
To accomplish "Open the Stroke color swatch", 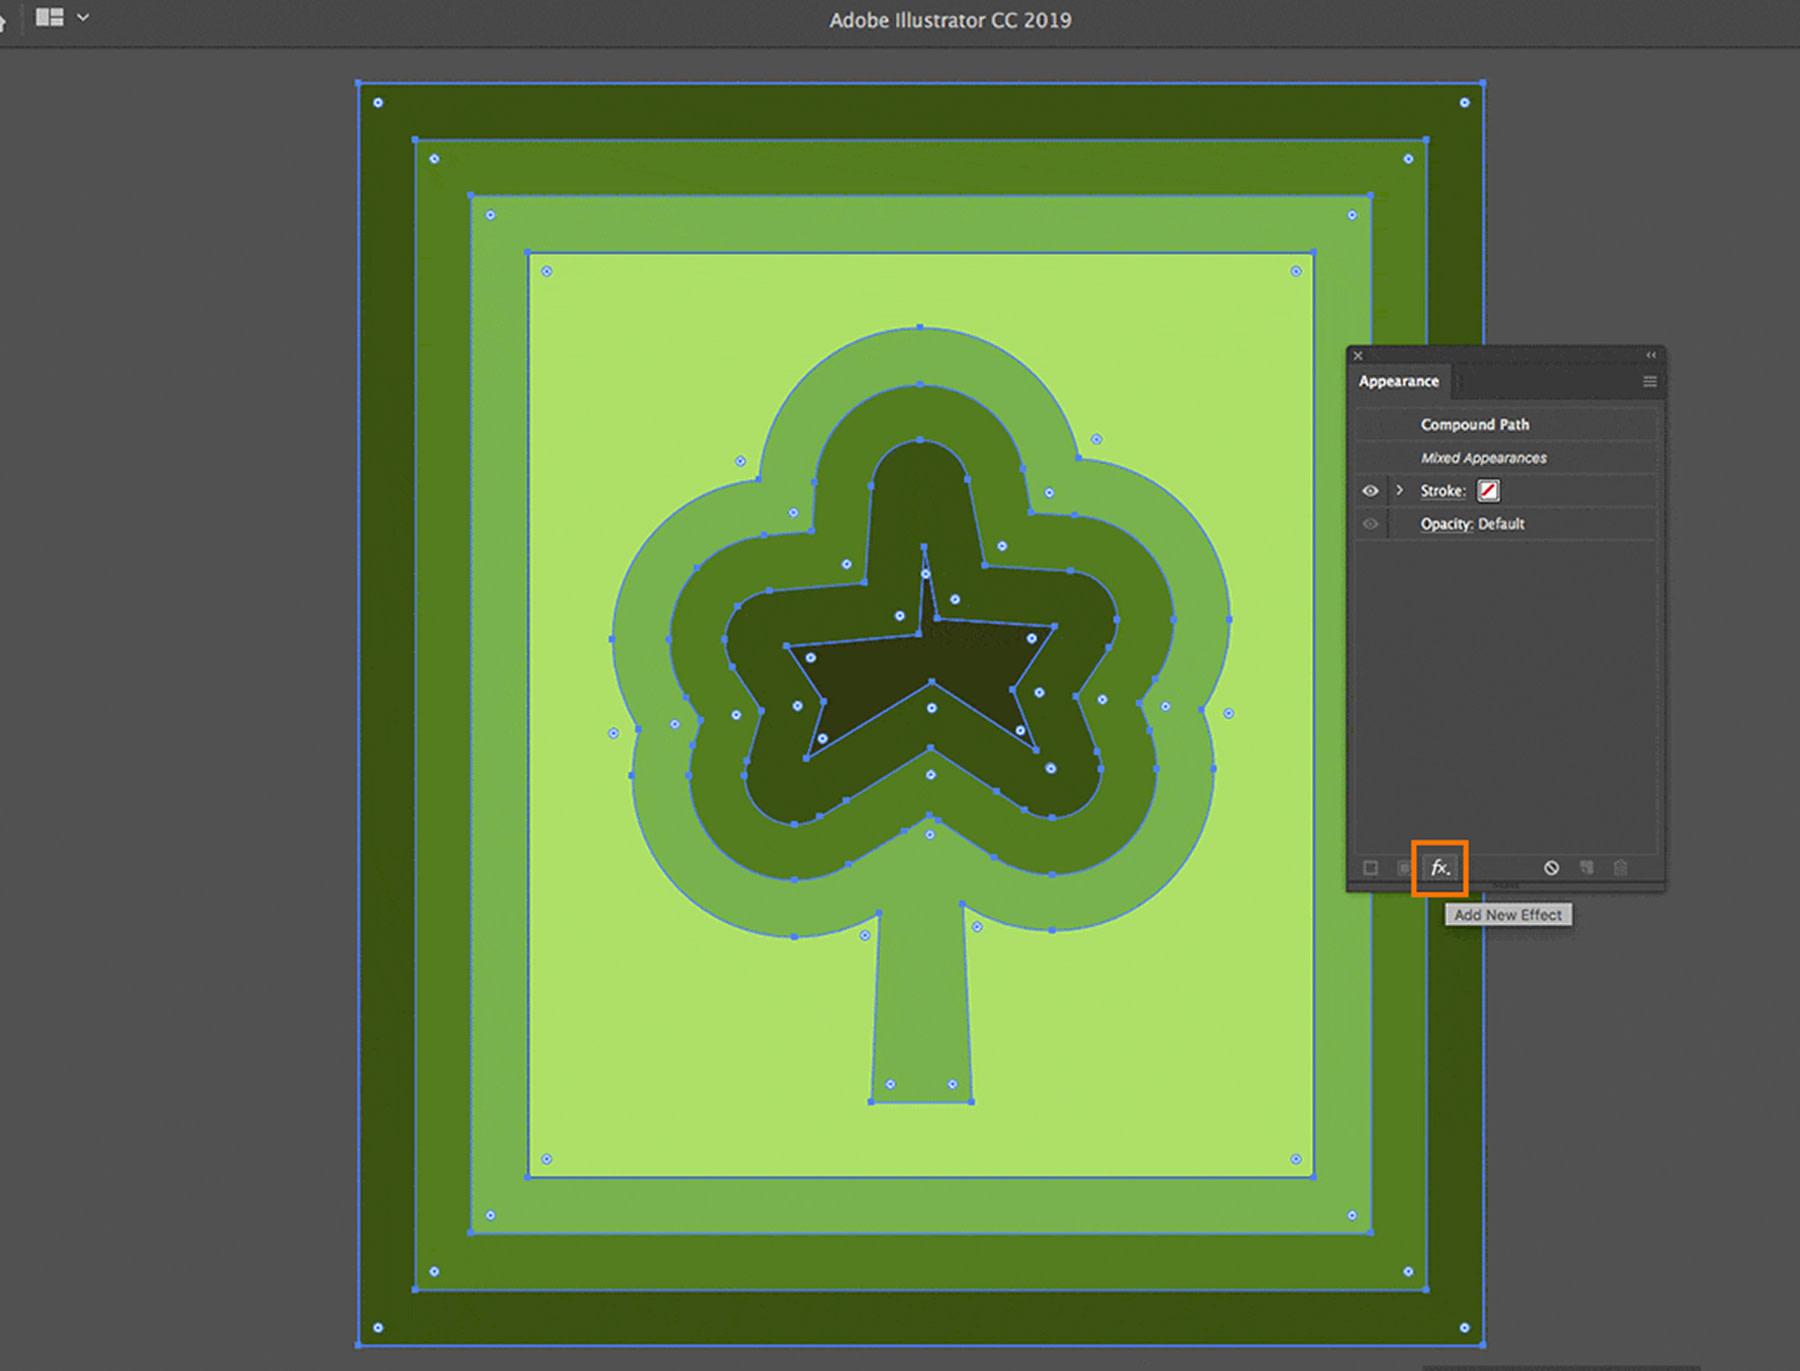I will coord(1488,491).
